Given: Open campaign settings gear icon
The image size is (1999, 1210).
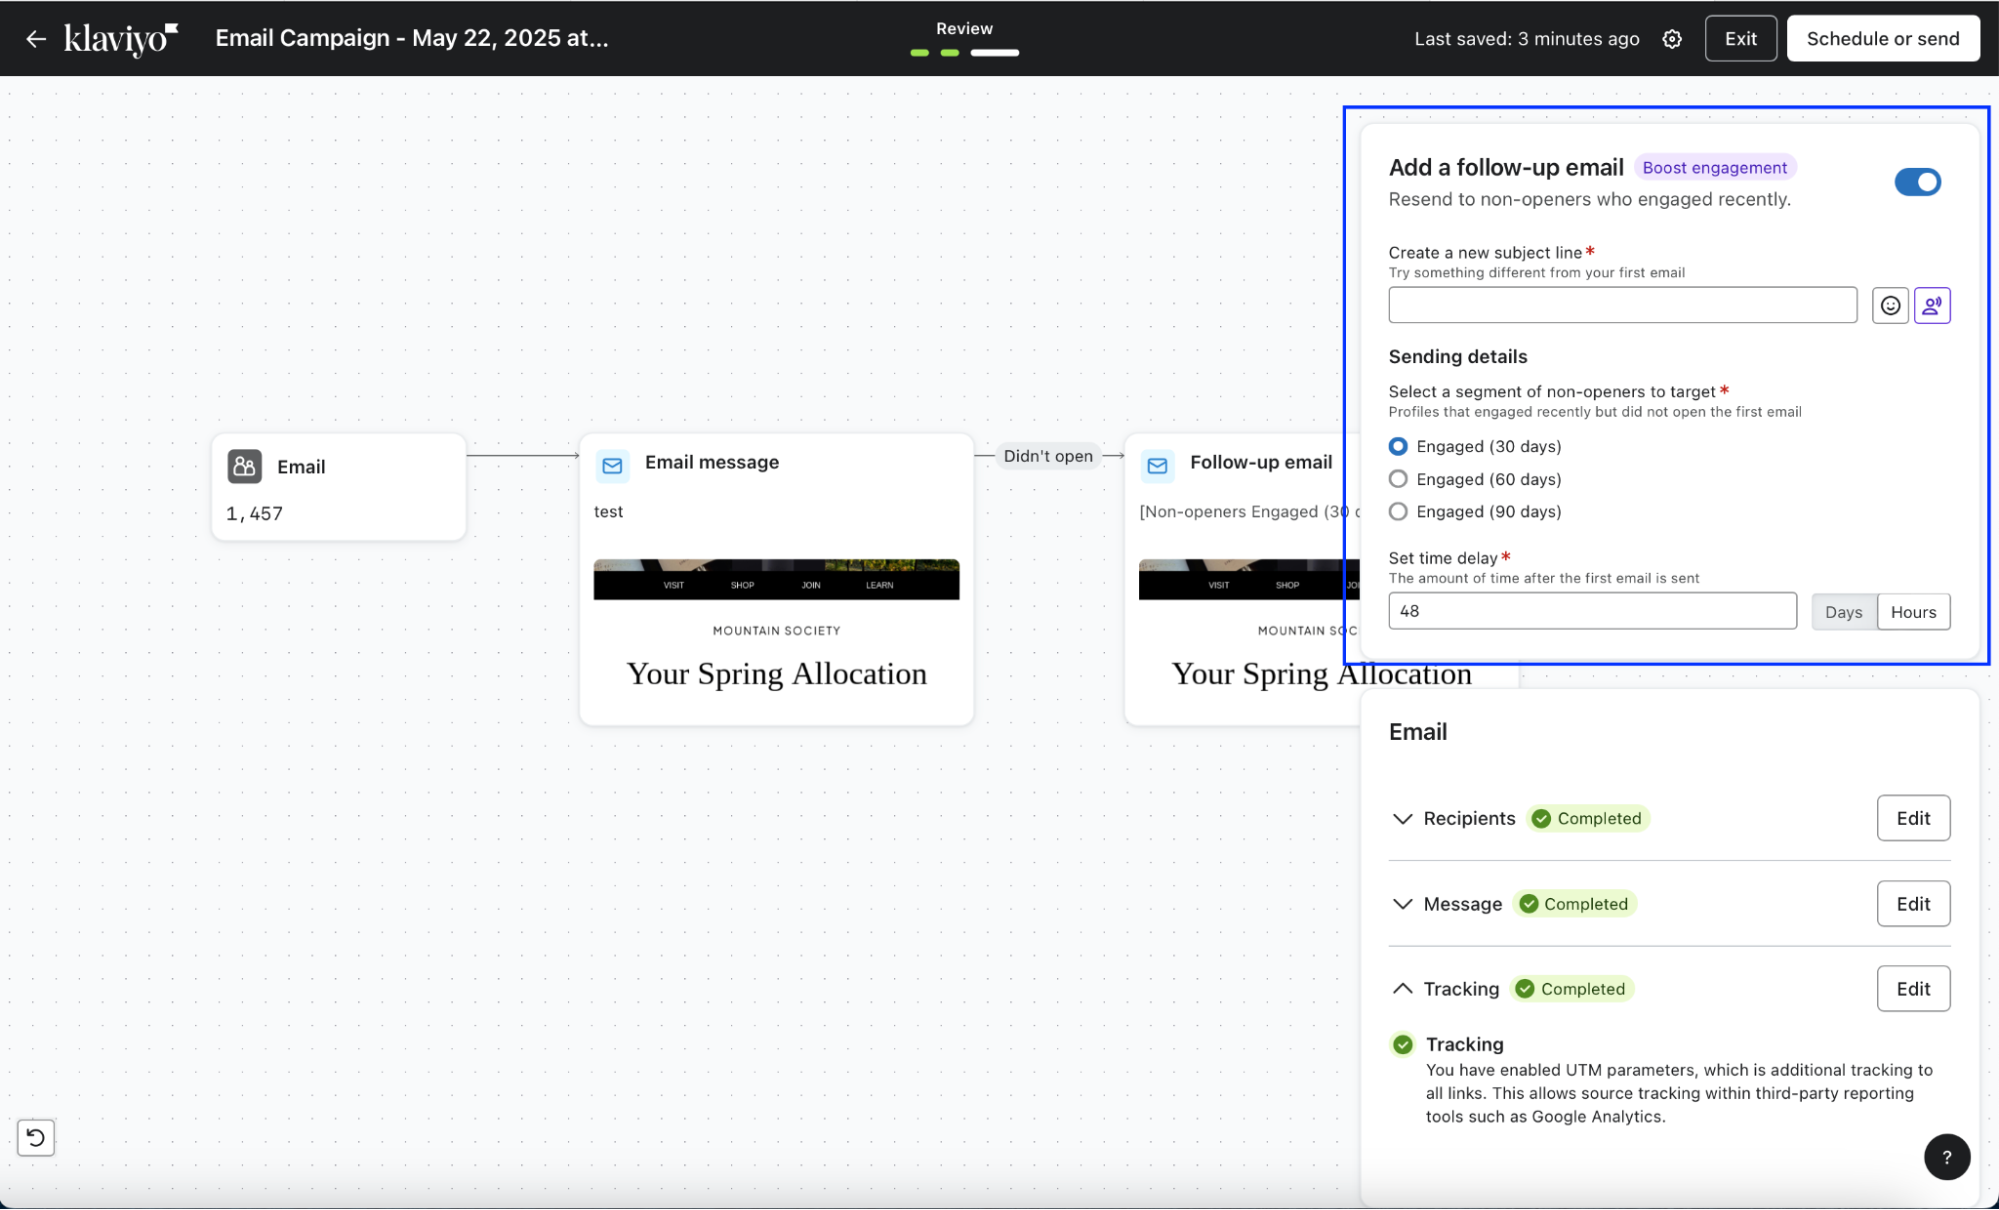Looking at the screenshot, I should 1672,39.
